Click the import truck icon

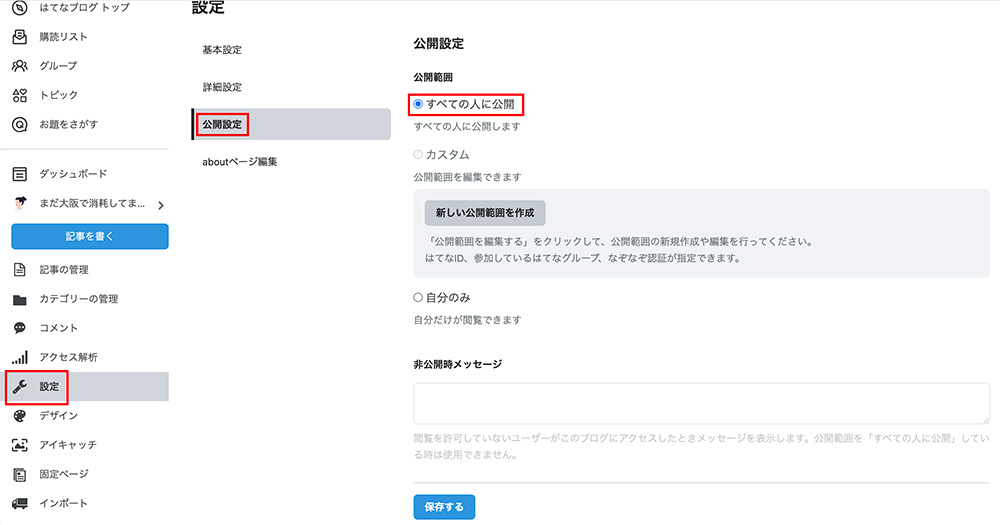click(x=20, y=503)
